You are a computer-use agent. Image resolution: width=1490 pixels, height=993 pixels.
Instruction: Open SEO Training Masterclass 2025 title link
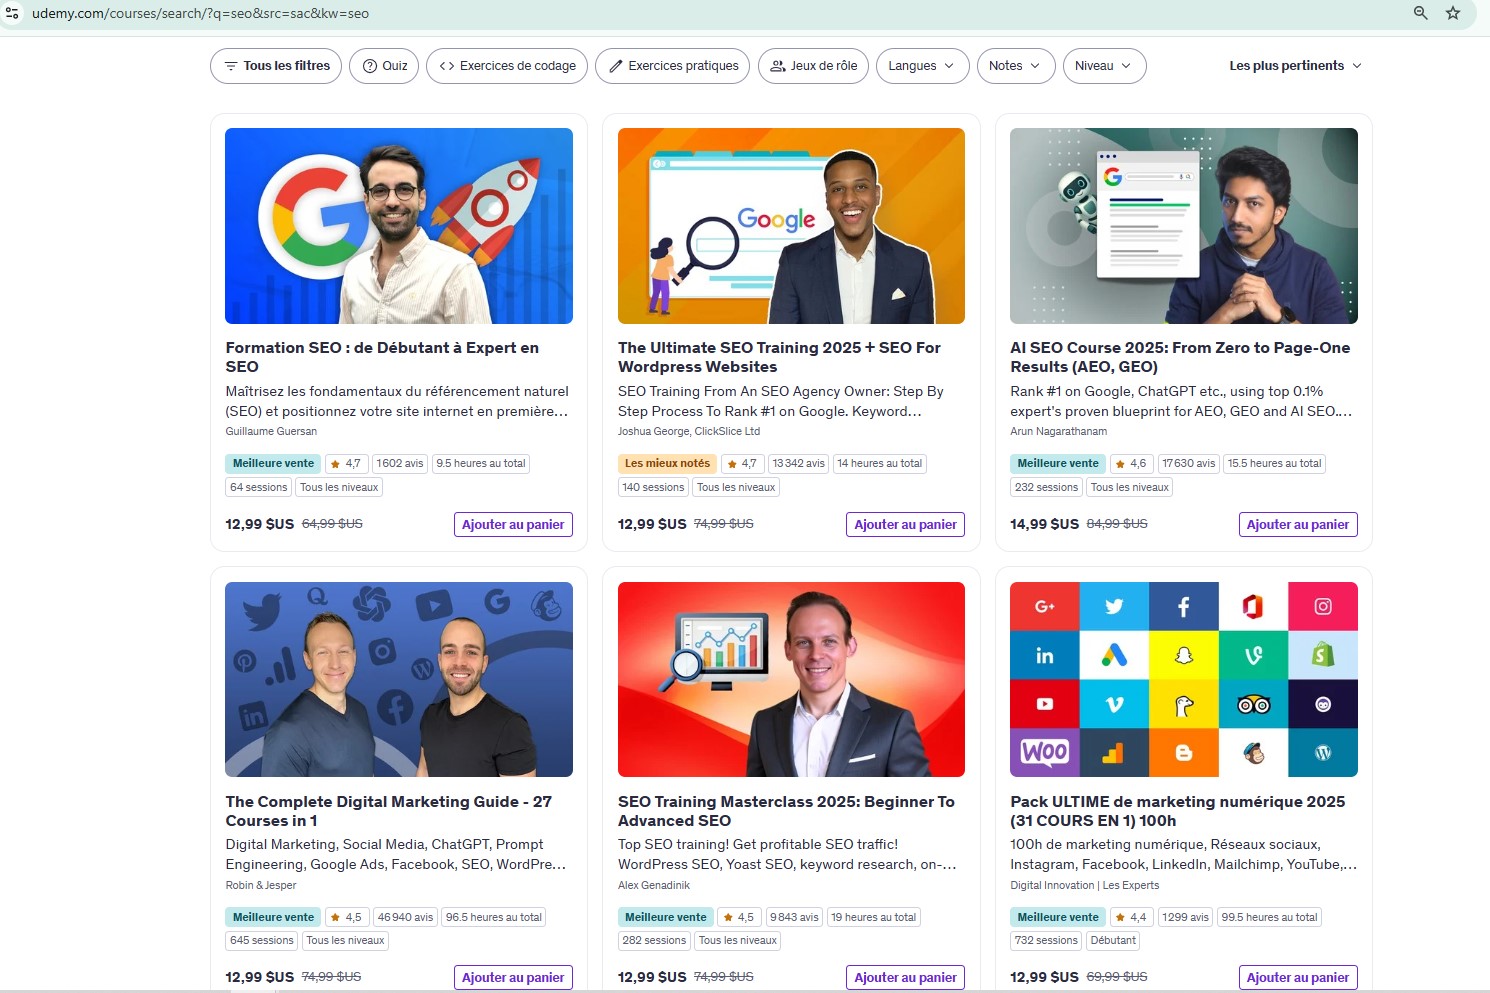[786, 811]
